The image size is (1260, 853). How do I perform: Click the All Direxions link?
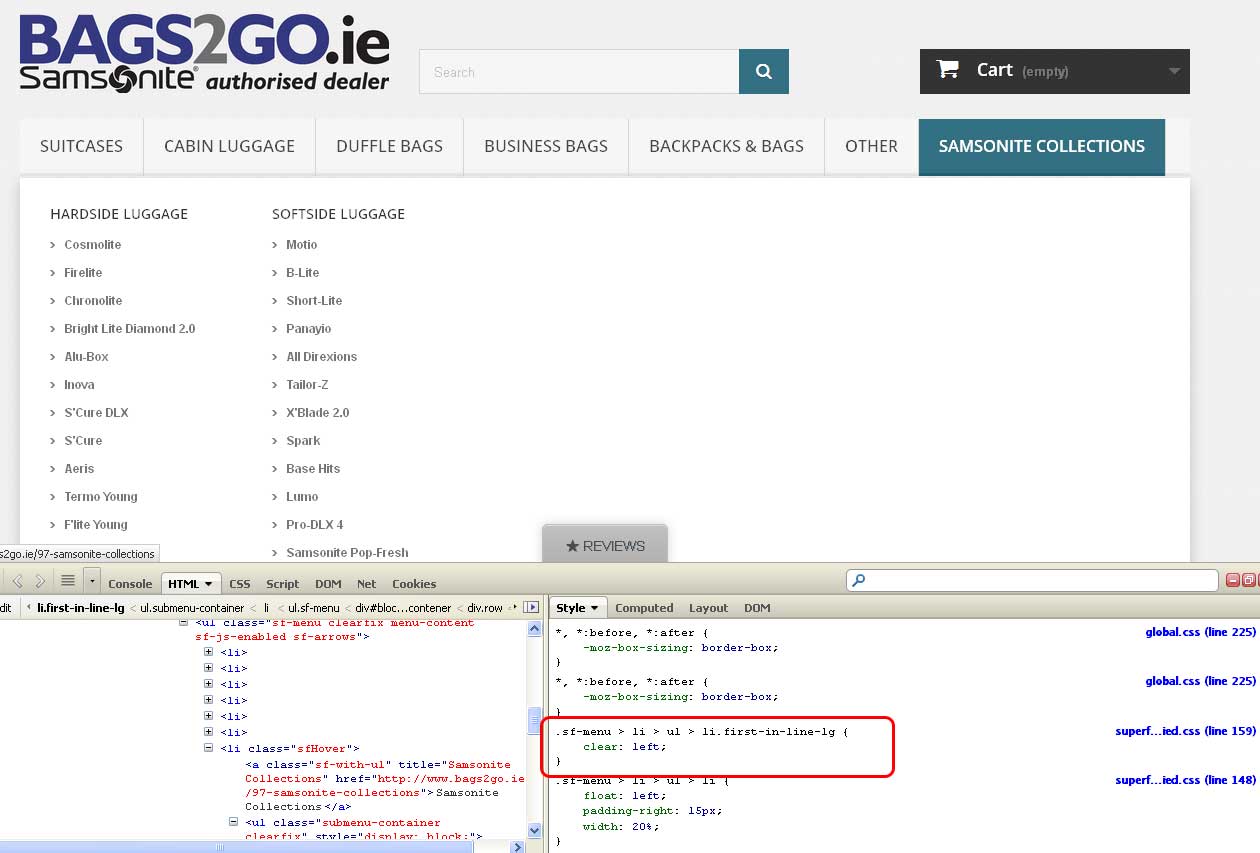(x=322, y=356)
